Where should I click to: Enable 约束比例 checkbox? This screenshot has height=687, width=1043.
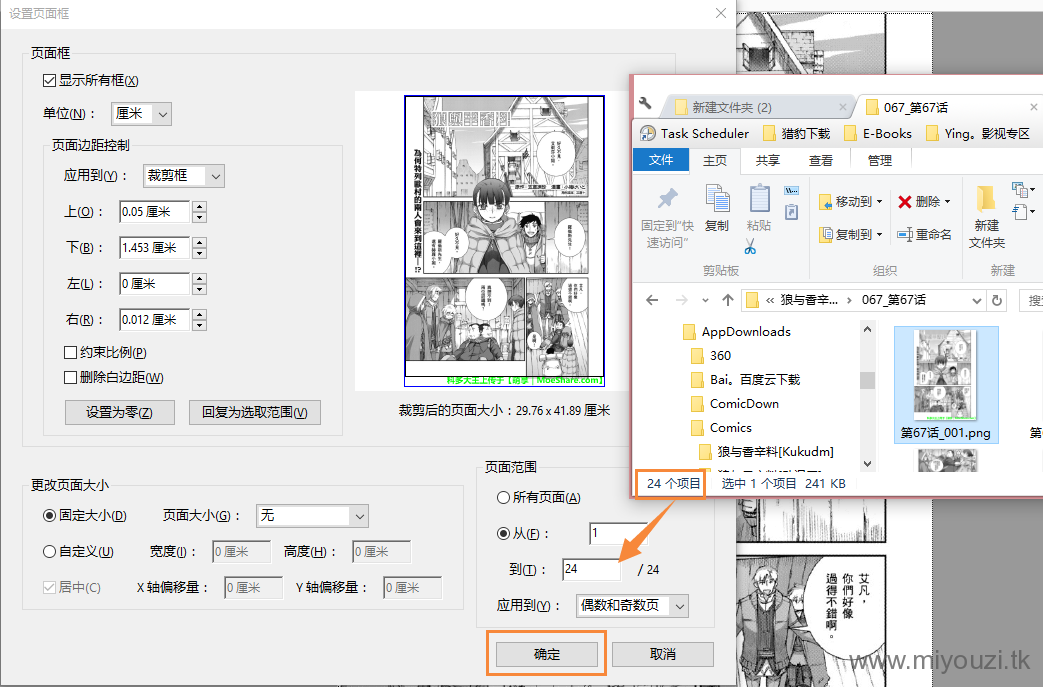pos(70,352)
